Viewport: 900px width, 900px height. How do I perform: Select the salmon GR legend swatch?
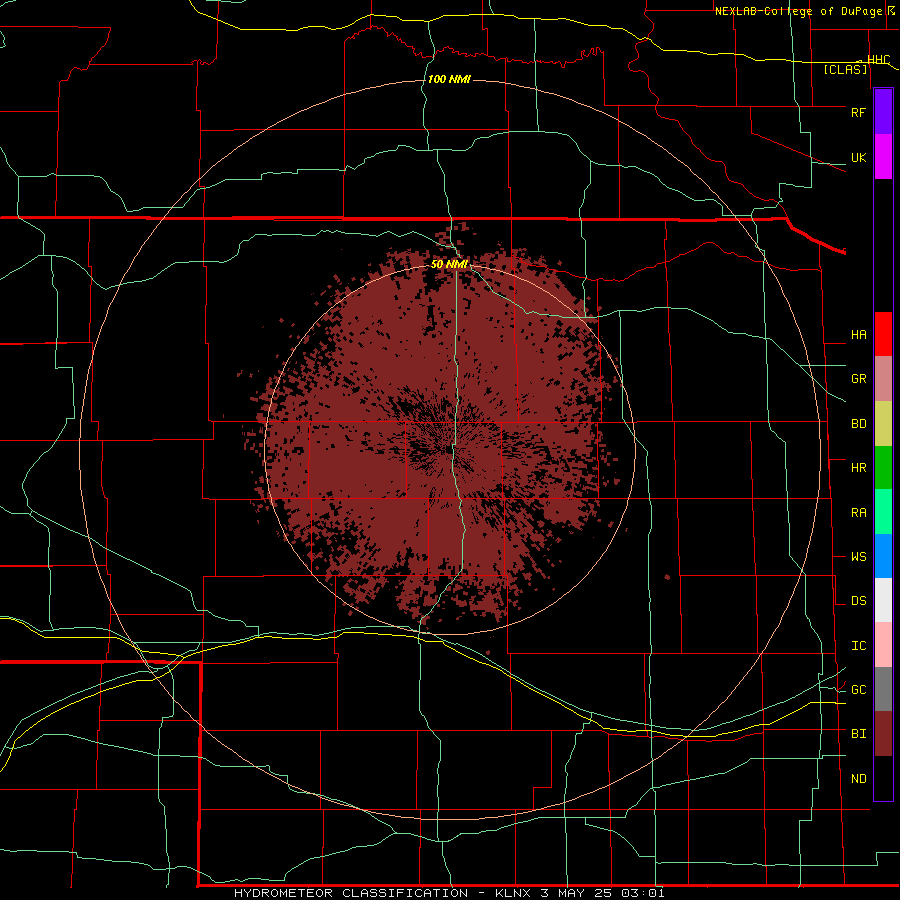pyautogui.click(x=883, y=379)
